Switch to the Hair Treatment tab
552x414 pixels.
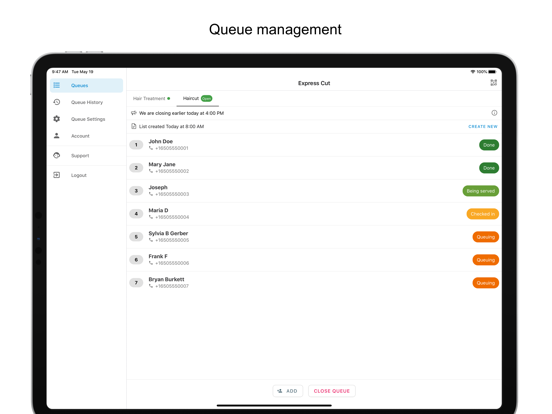pyautogui.click(x=152, y=99)
